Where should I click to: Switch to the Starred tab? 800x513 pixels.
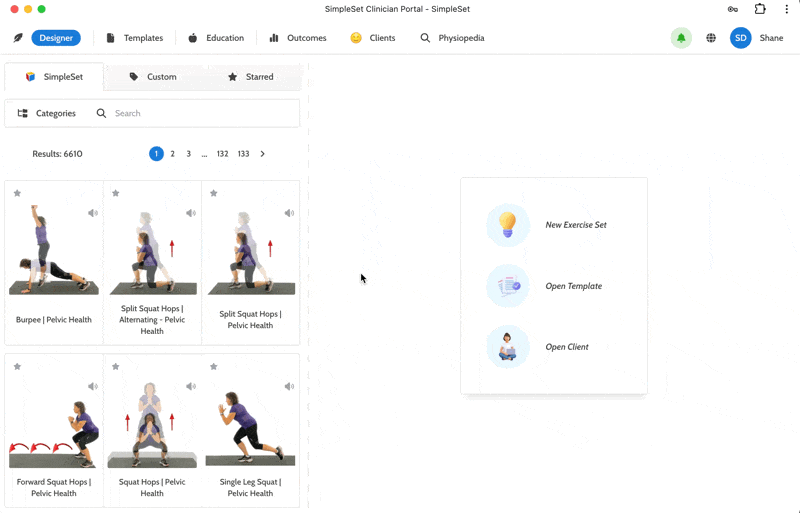click(251, 77)
